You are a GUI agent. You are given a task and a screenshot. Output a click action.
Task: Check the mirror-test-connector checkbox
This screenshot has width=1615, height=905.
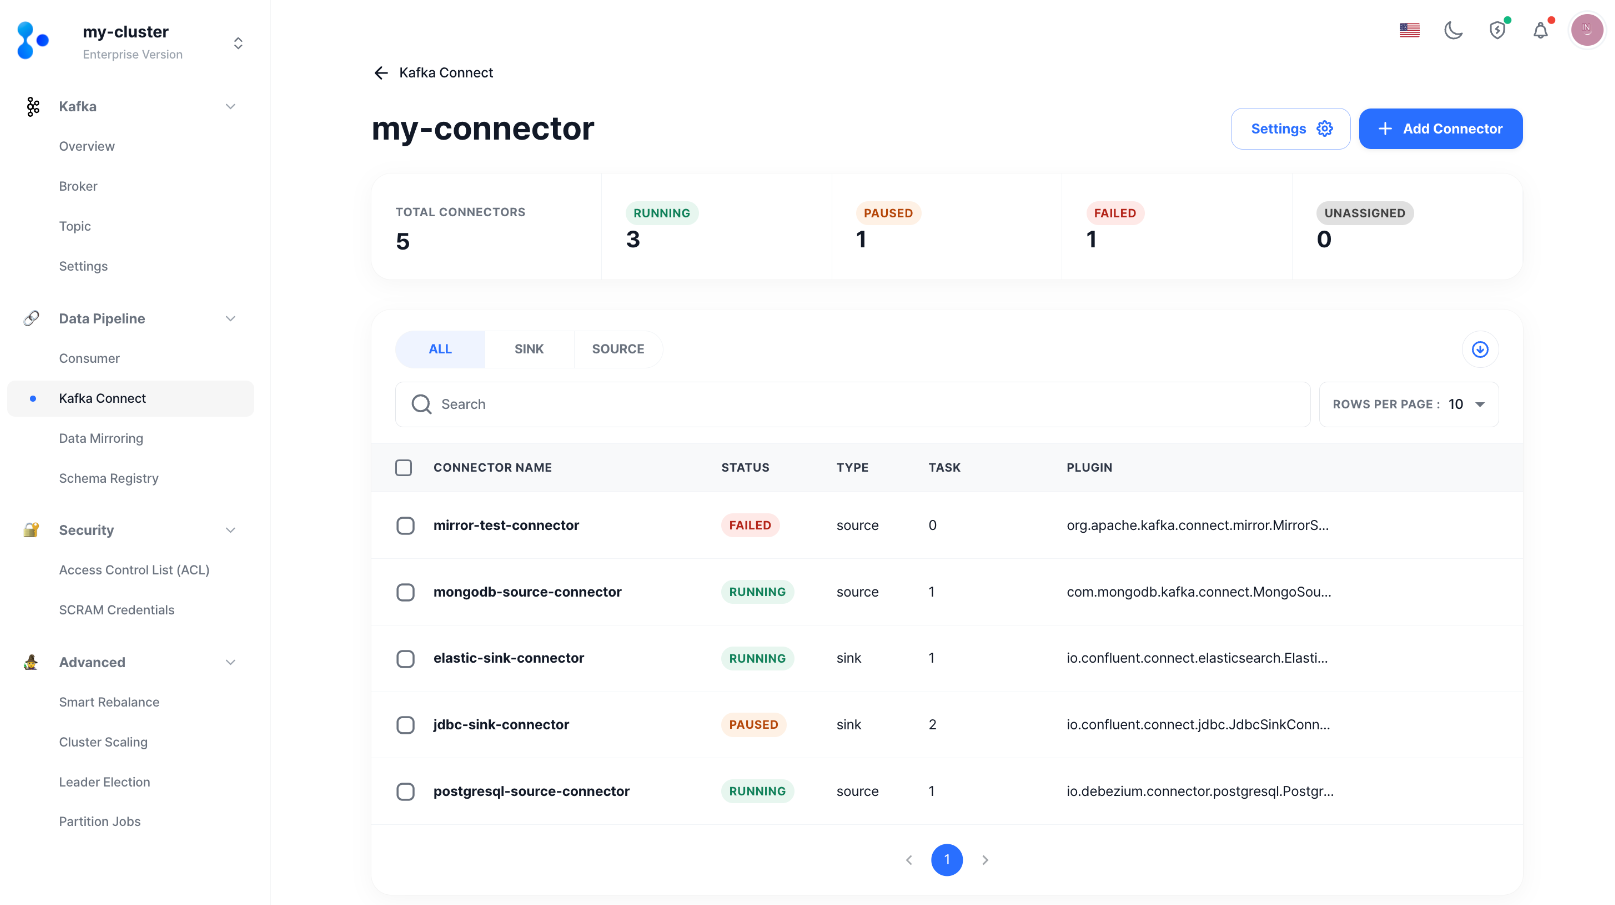coord(405,526)
